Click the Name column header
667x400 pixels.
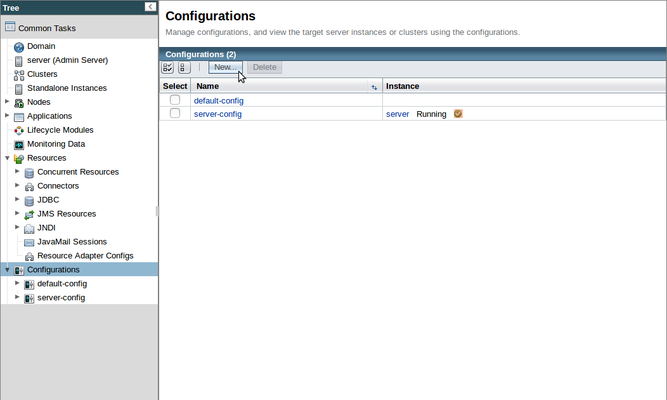[x=208, y=86]
